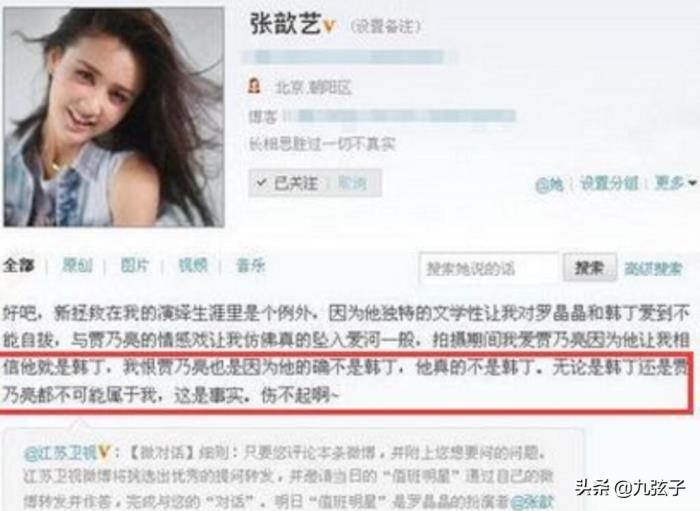Open 设置分组 group settings
The width and height of the screenshot is (700, 511).
(x=609, y=183)
